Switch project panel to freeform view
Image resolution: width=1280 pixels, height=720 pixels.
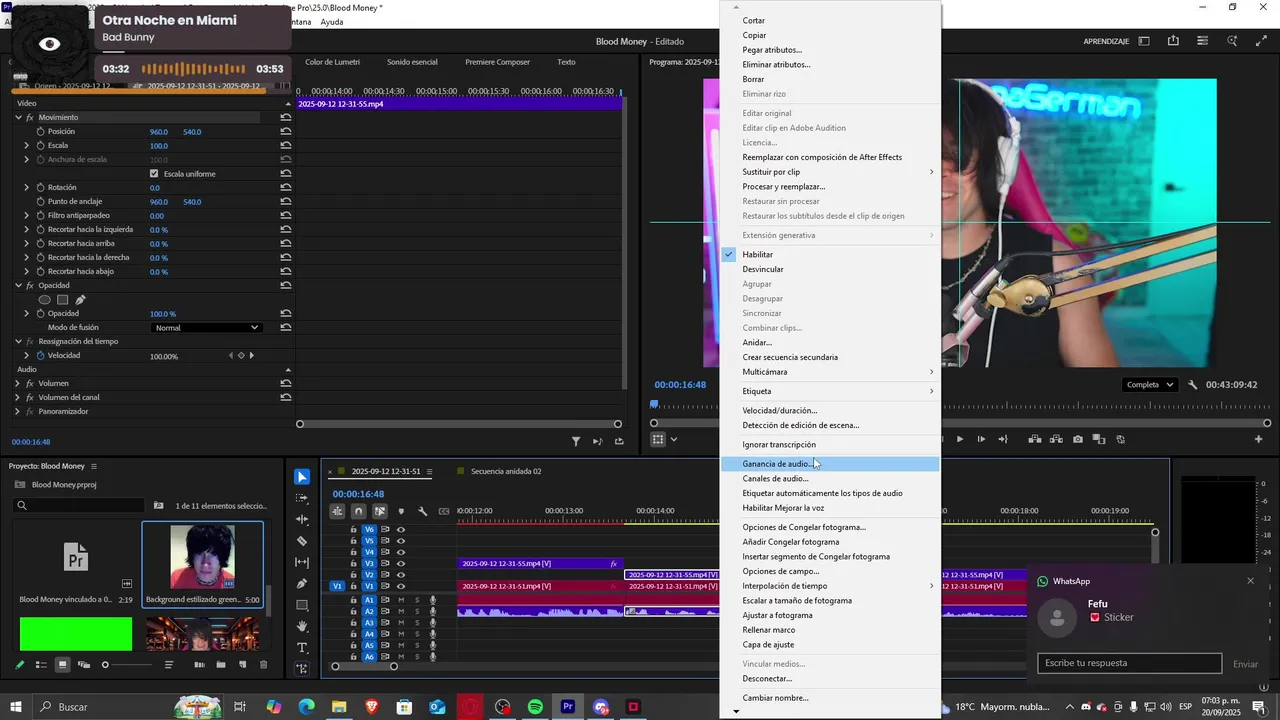pyautogui.click(x=84, y=665)
